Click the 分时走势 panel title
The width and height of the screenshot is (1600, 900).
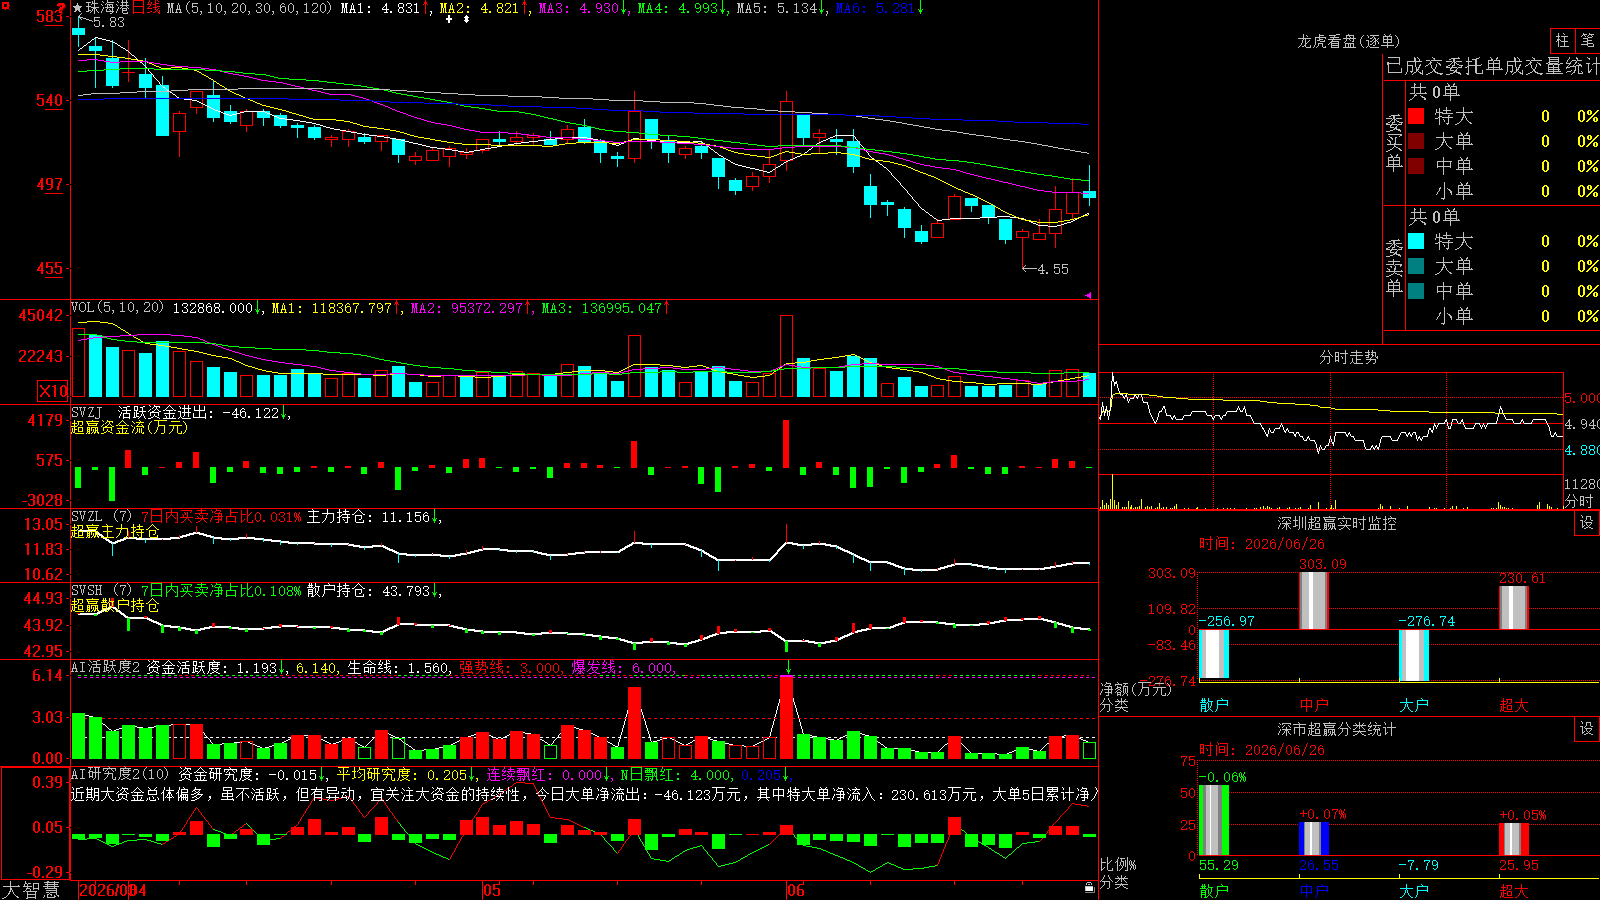coord(1348,357)
